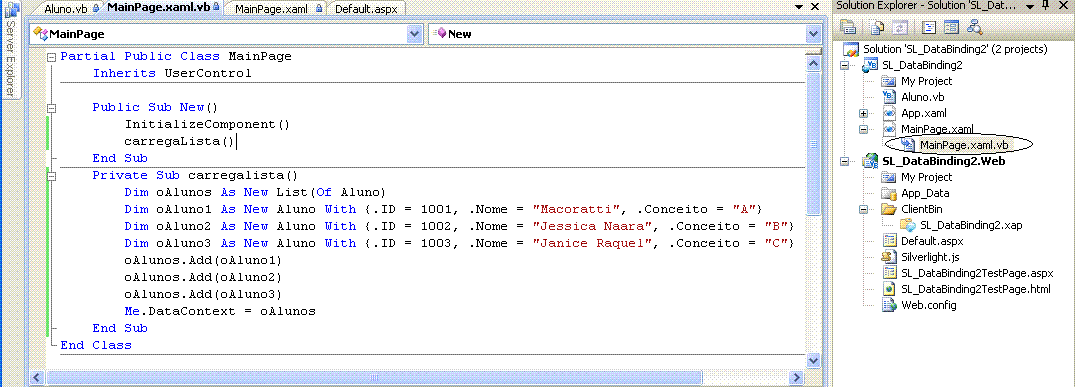The image size is (1075, 387).
Task: Select MainPage.xaml in Solution Explorer tree
Action: coord(937,129)
